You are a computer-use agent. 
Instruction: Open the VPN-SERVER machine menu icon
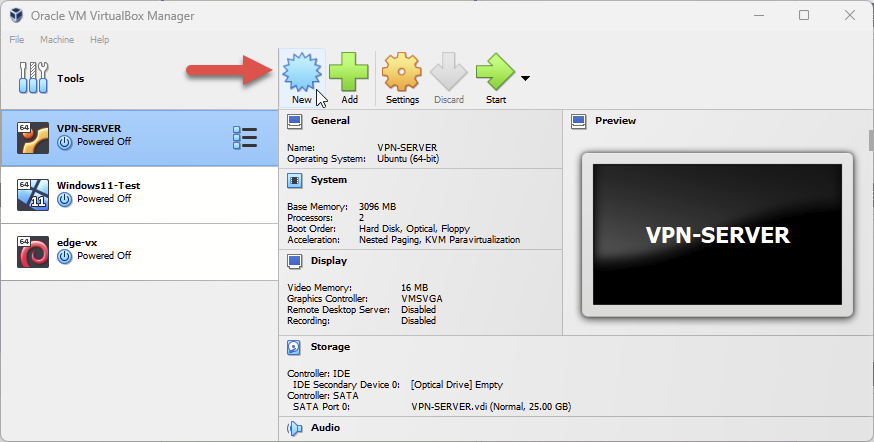click(x=244, y=137)
